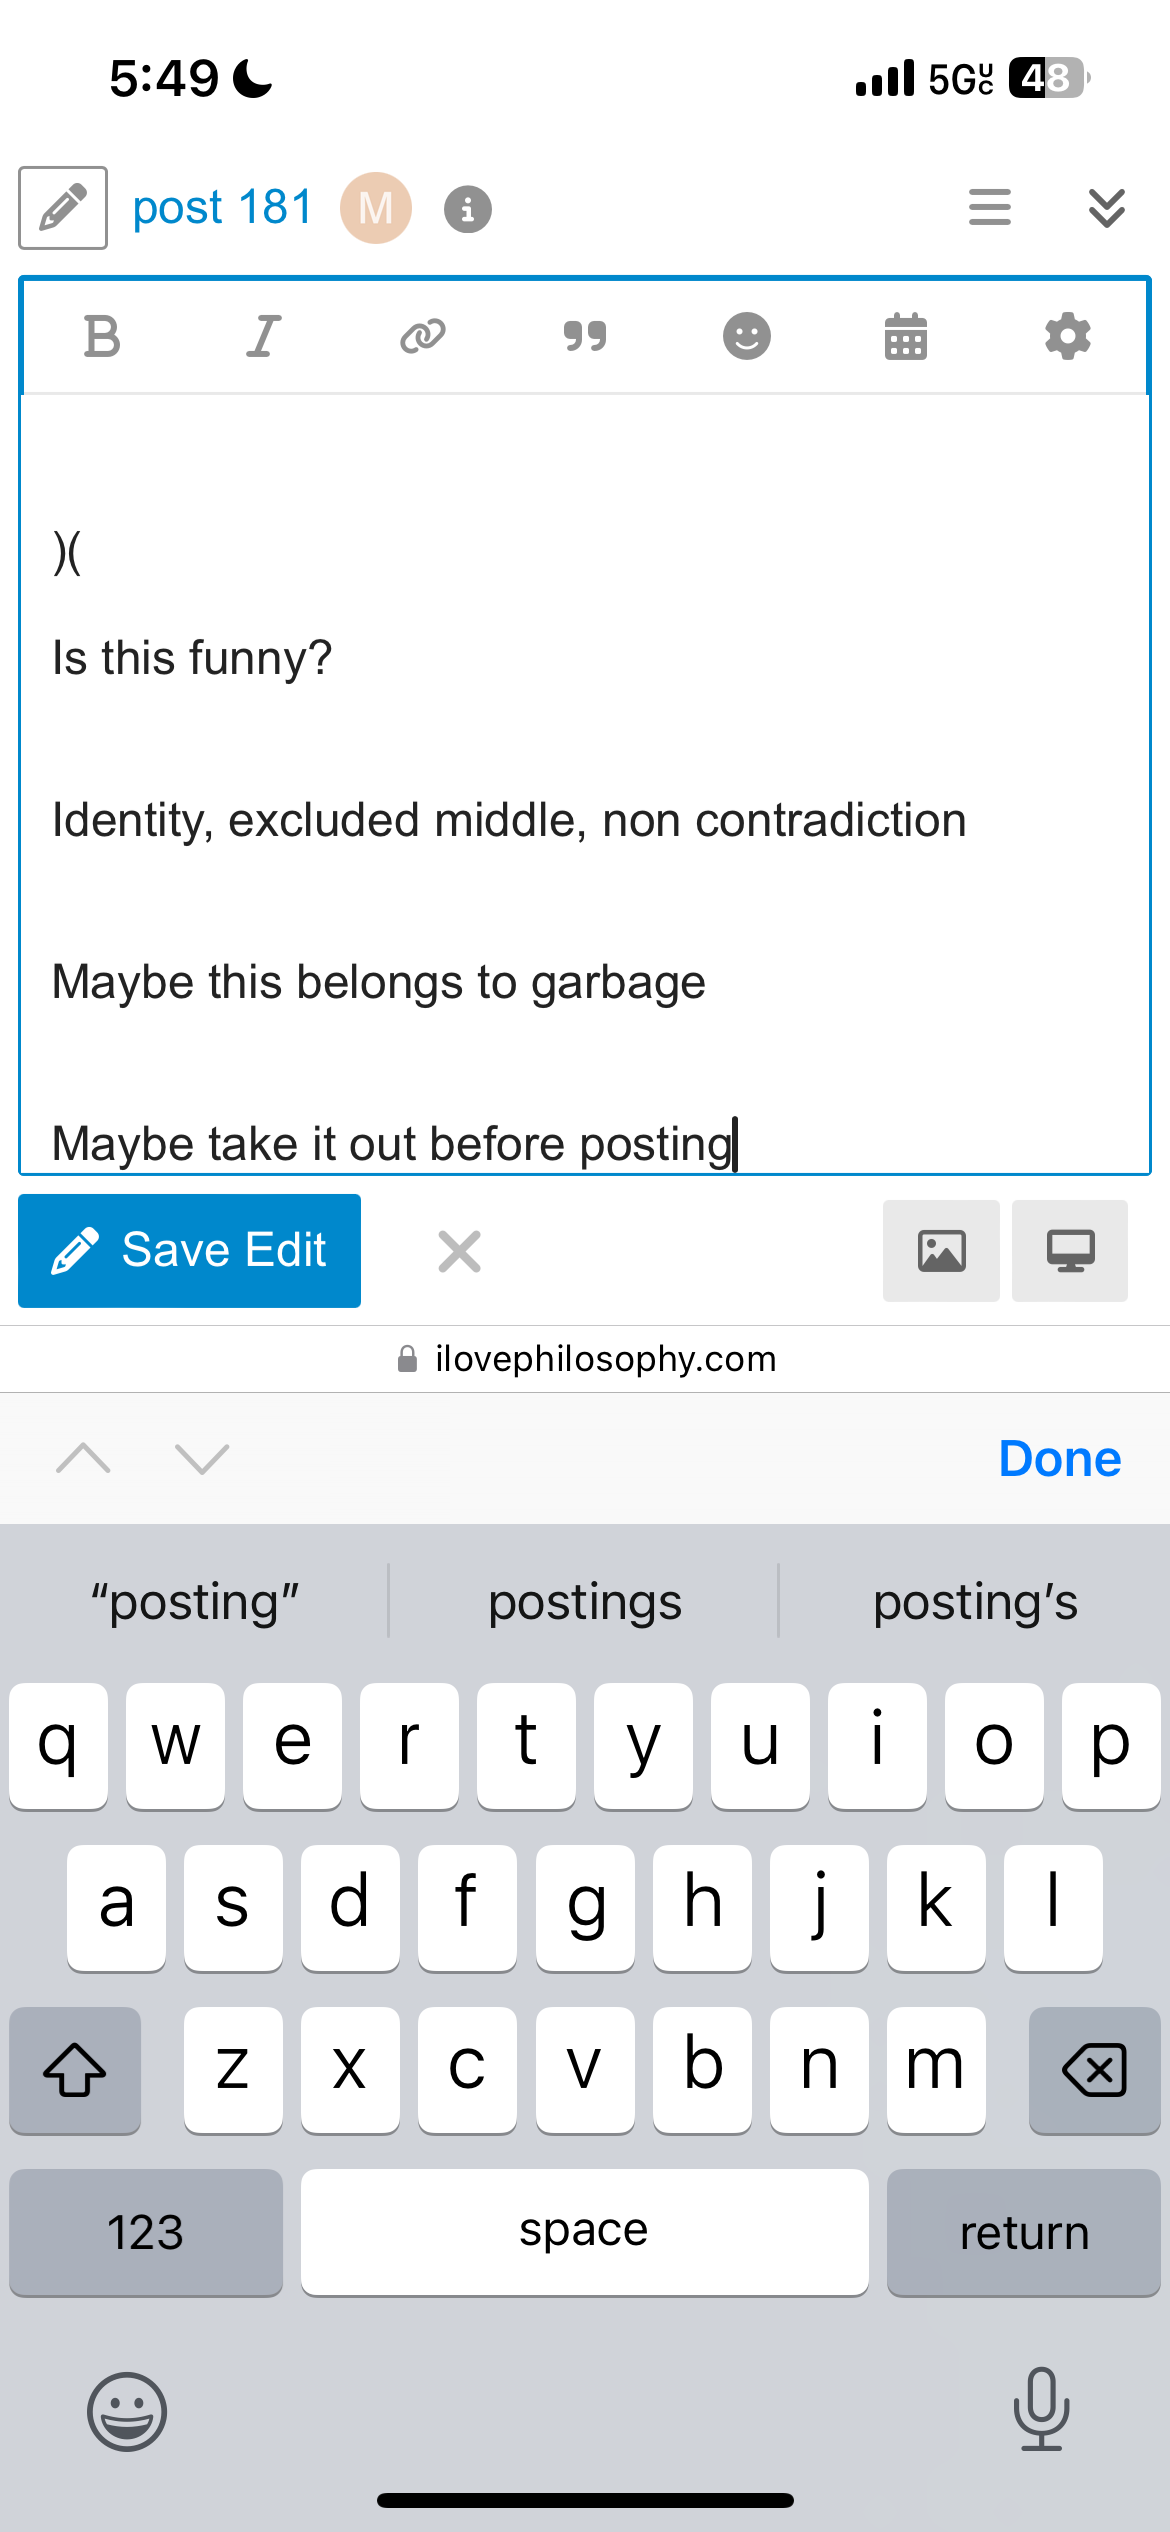Collapse the composer with the double chevron
Viewport: 1170px width, 2532px height.
1107,208
